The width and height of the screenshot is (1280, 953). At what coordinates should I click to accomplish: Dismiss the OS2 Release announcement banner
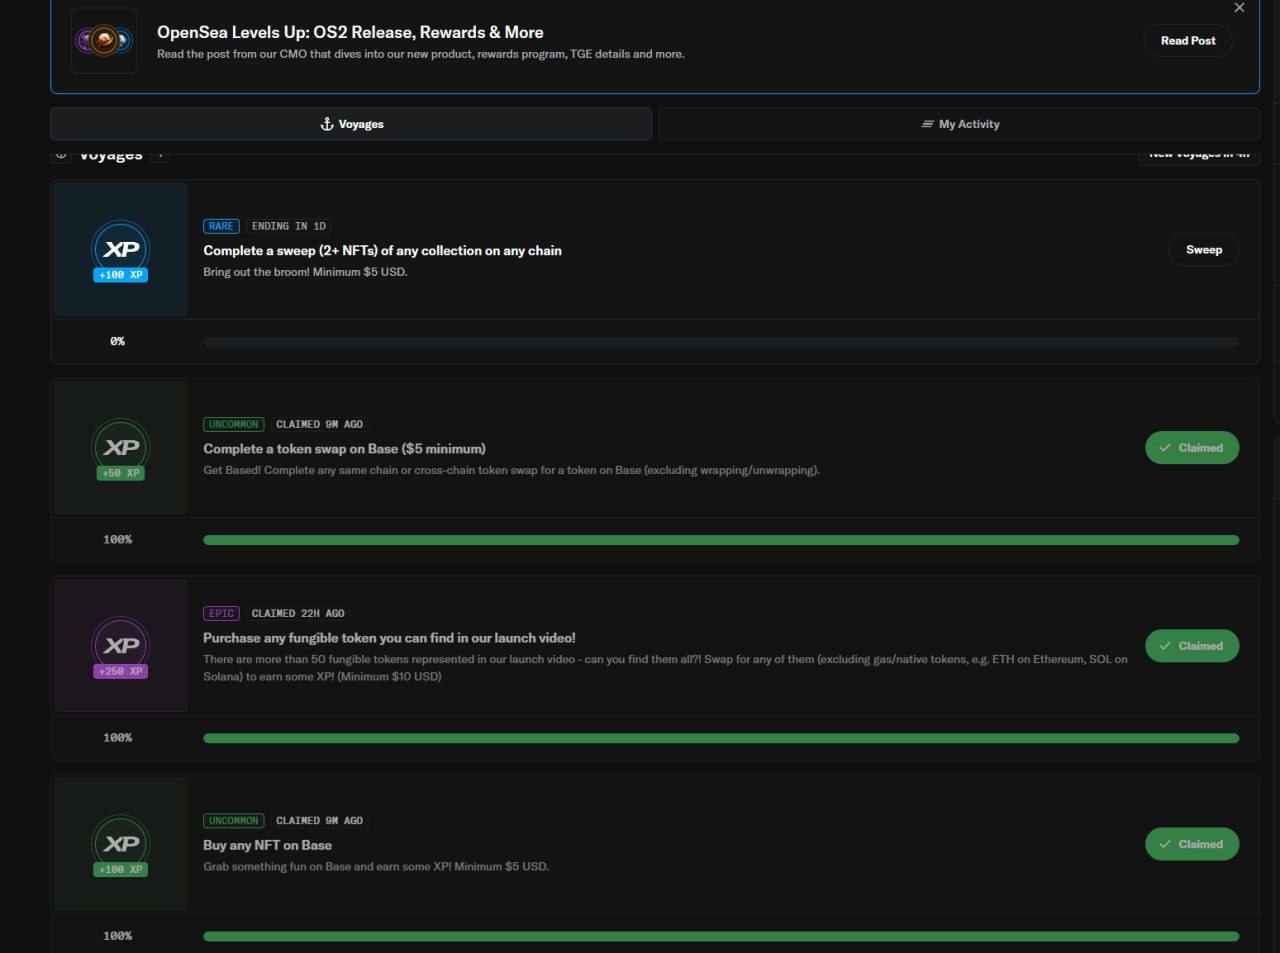1239,8
